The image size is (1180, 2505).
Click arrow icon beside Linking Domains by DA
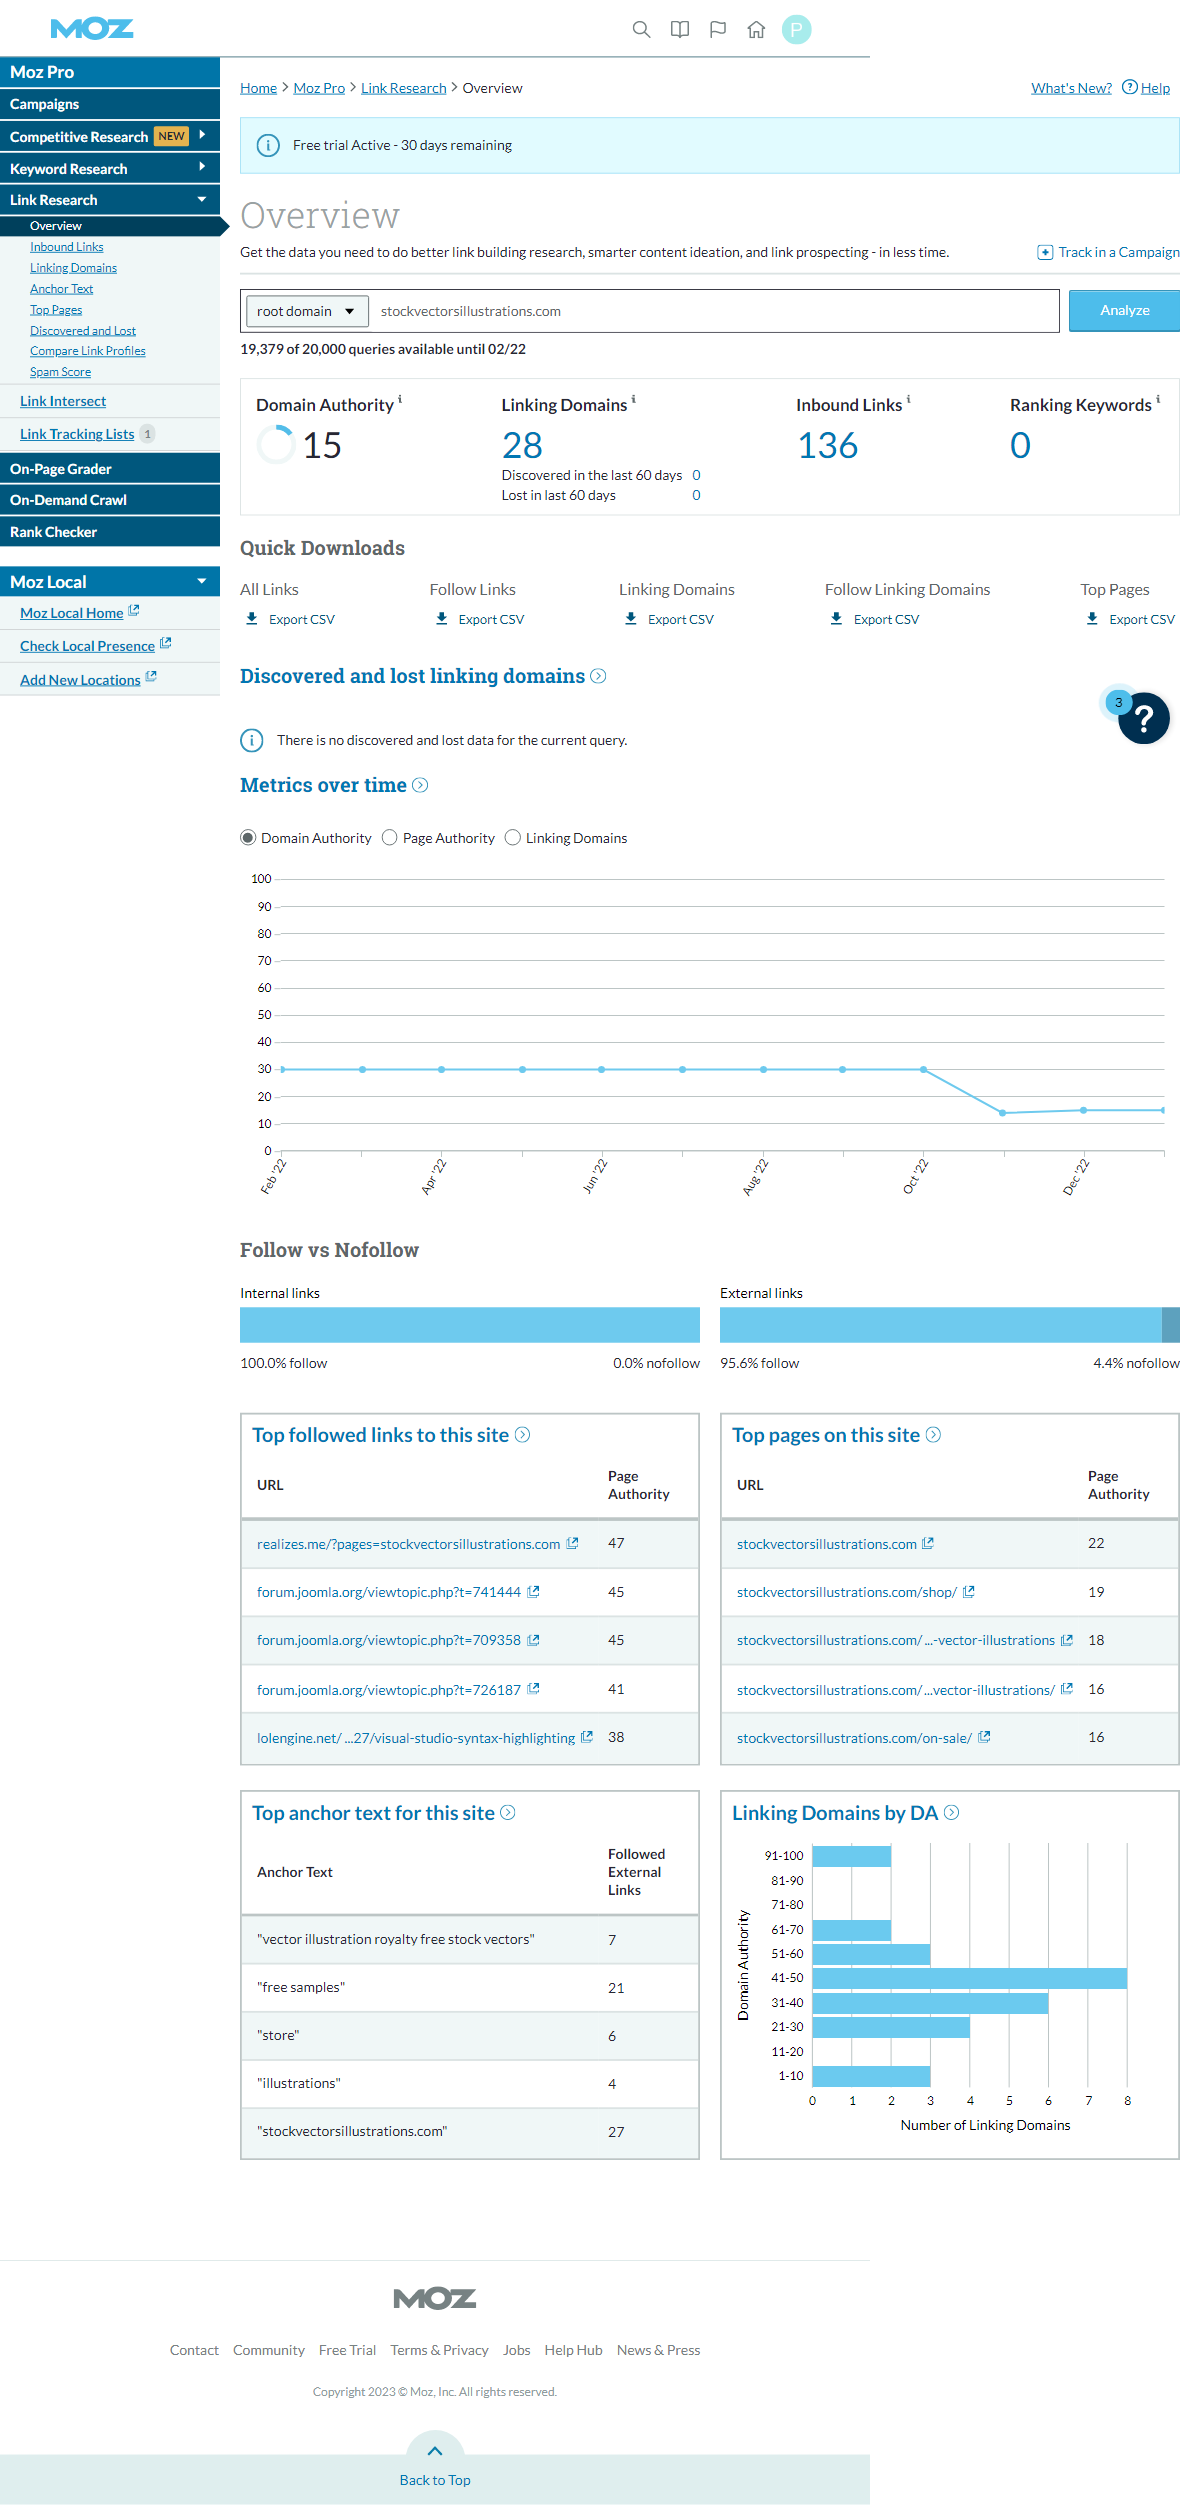(x=952, y=1813)
